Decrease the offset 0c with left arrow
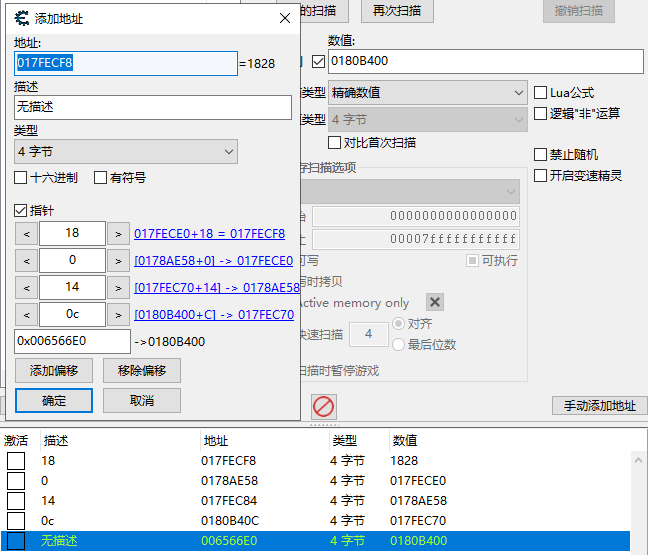This screenshot has height=555, width=648. click(26, 315)
